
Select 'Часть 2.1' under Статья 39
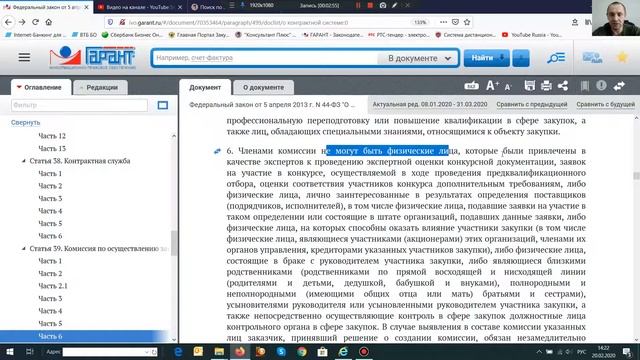pos(53,286)
